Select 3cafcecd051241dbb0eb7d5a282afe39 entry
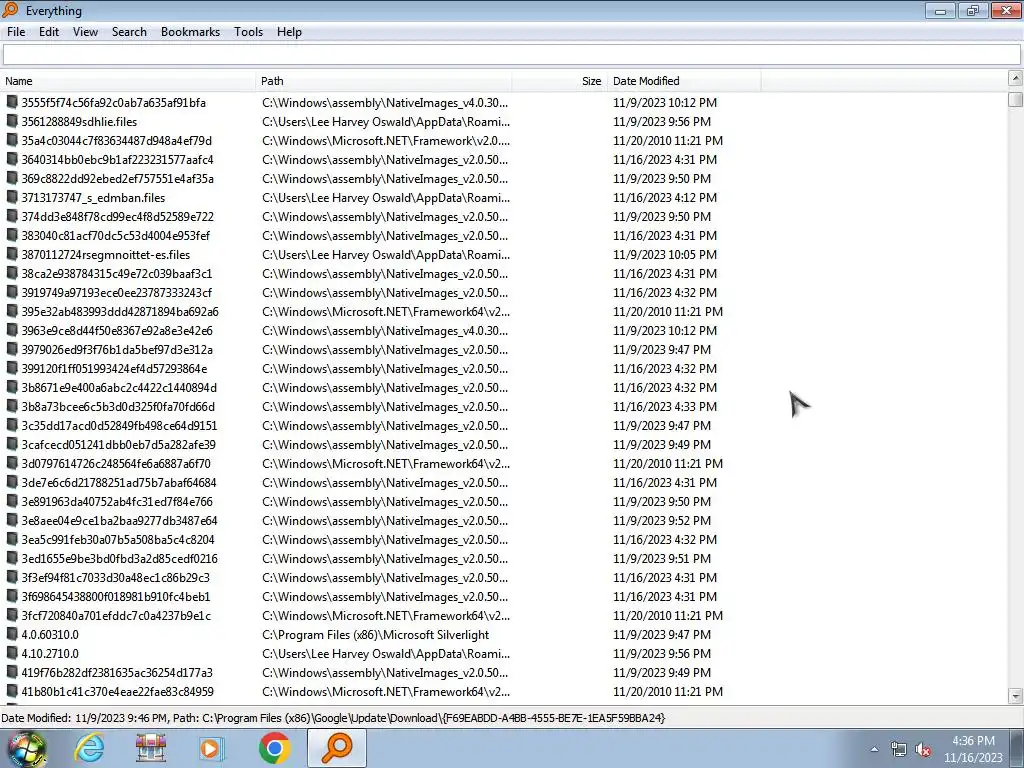 click(118, 444)
